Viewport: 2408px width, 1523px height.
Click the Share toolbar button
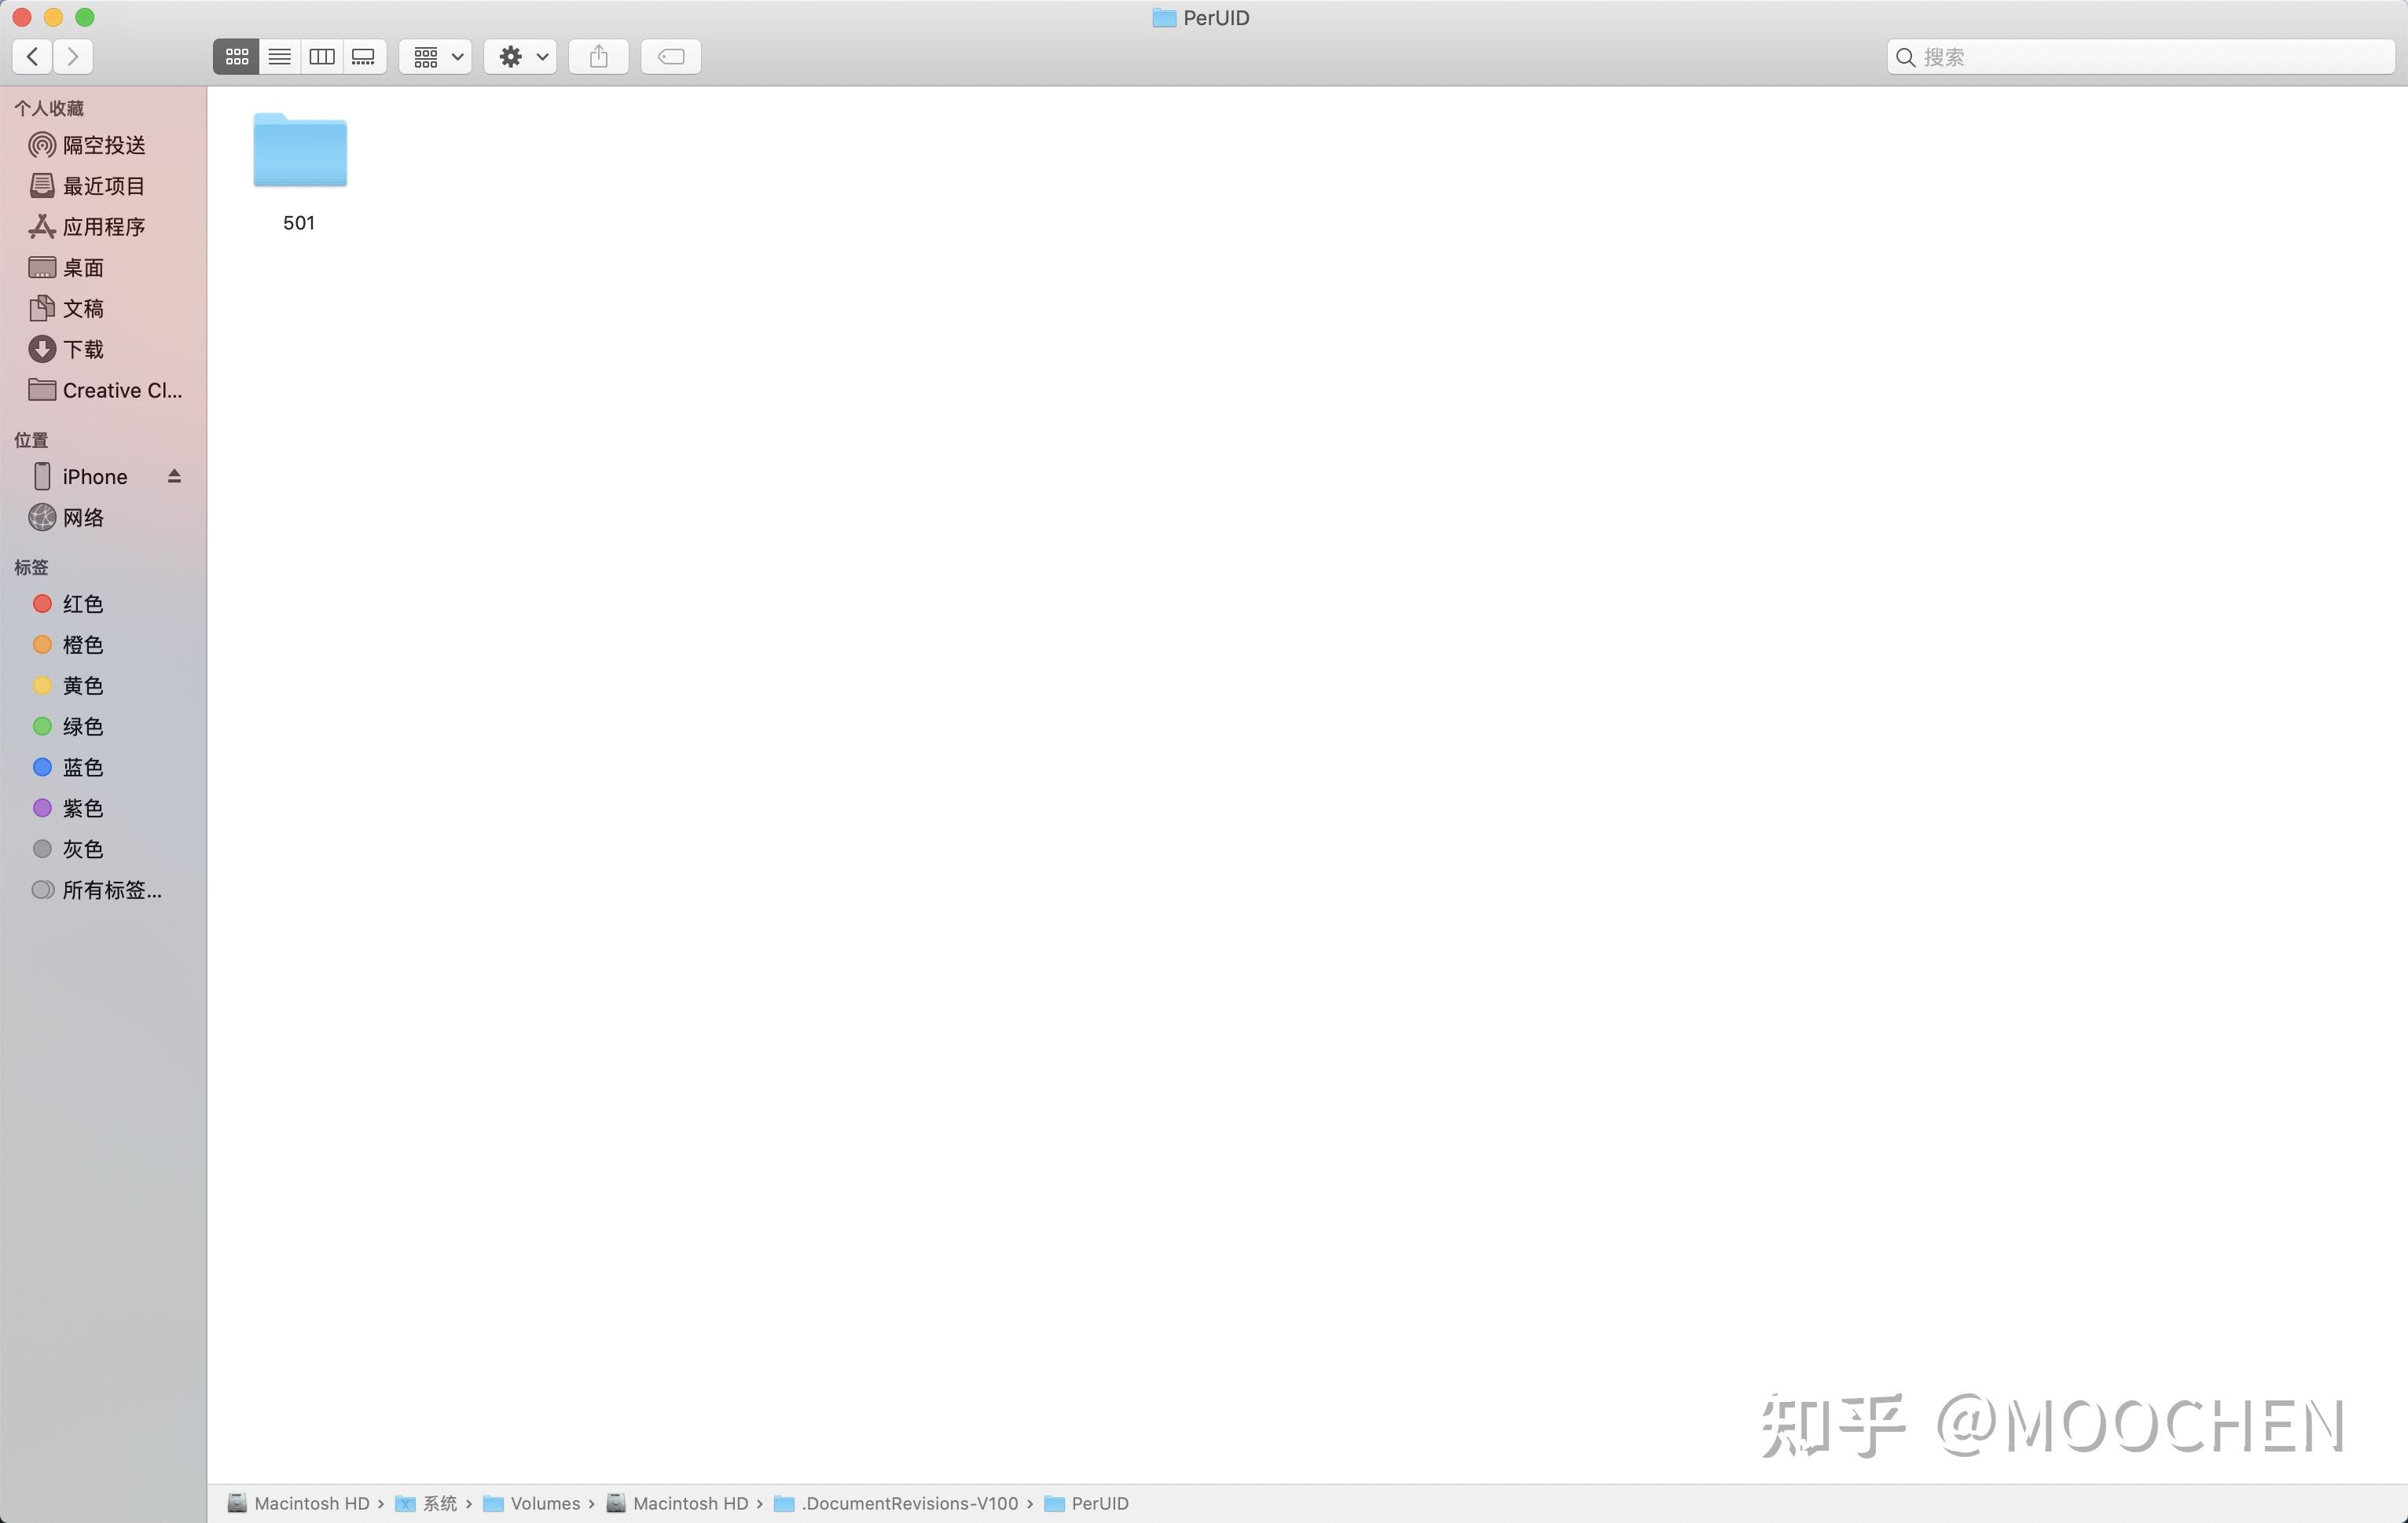(598, 57)
